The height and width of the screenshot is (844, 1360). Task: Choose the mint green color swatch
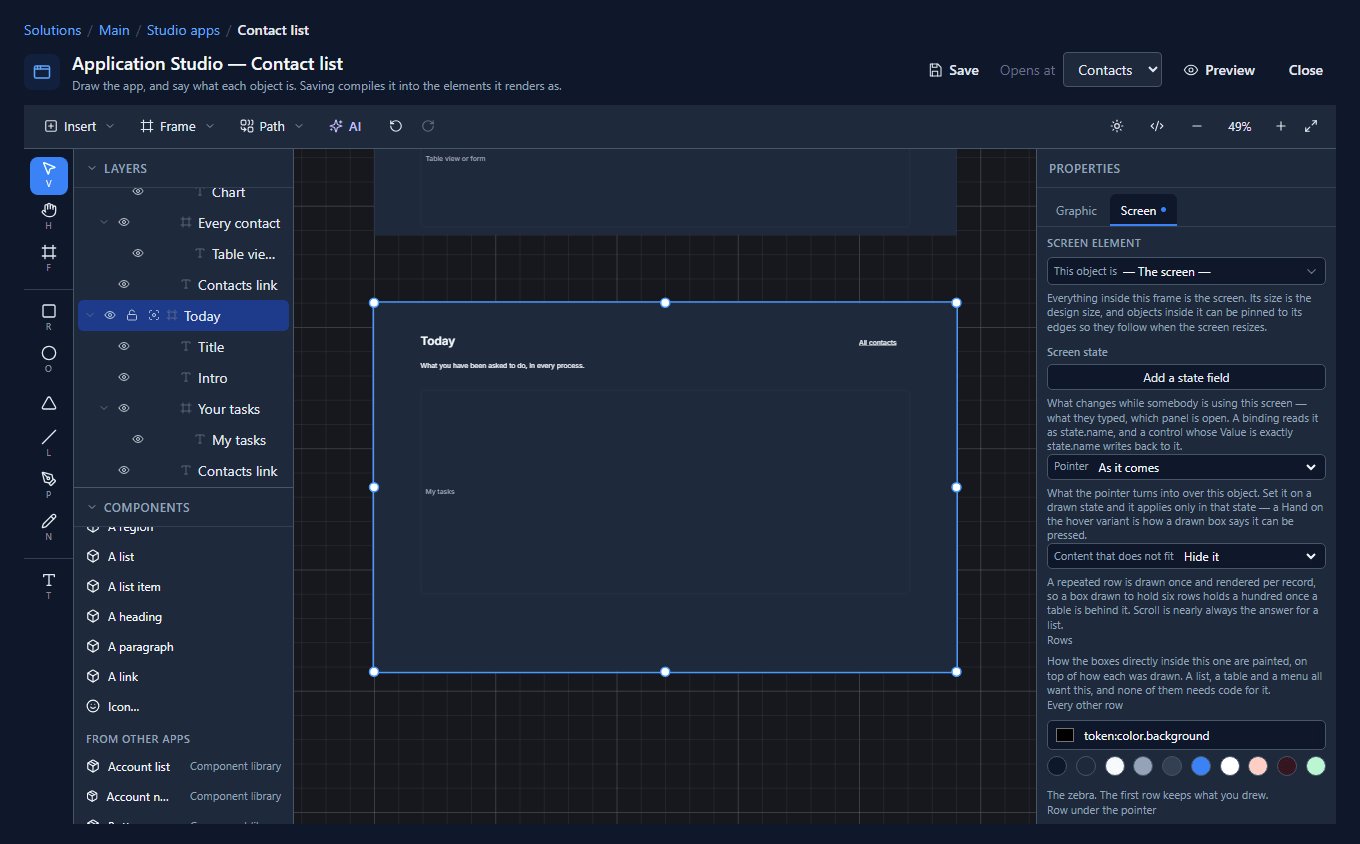pyautogui.click(x=1316, y=766)
